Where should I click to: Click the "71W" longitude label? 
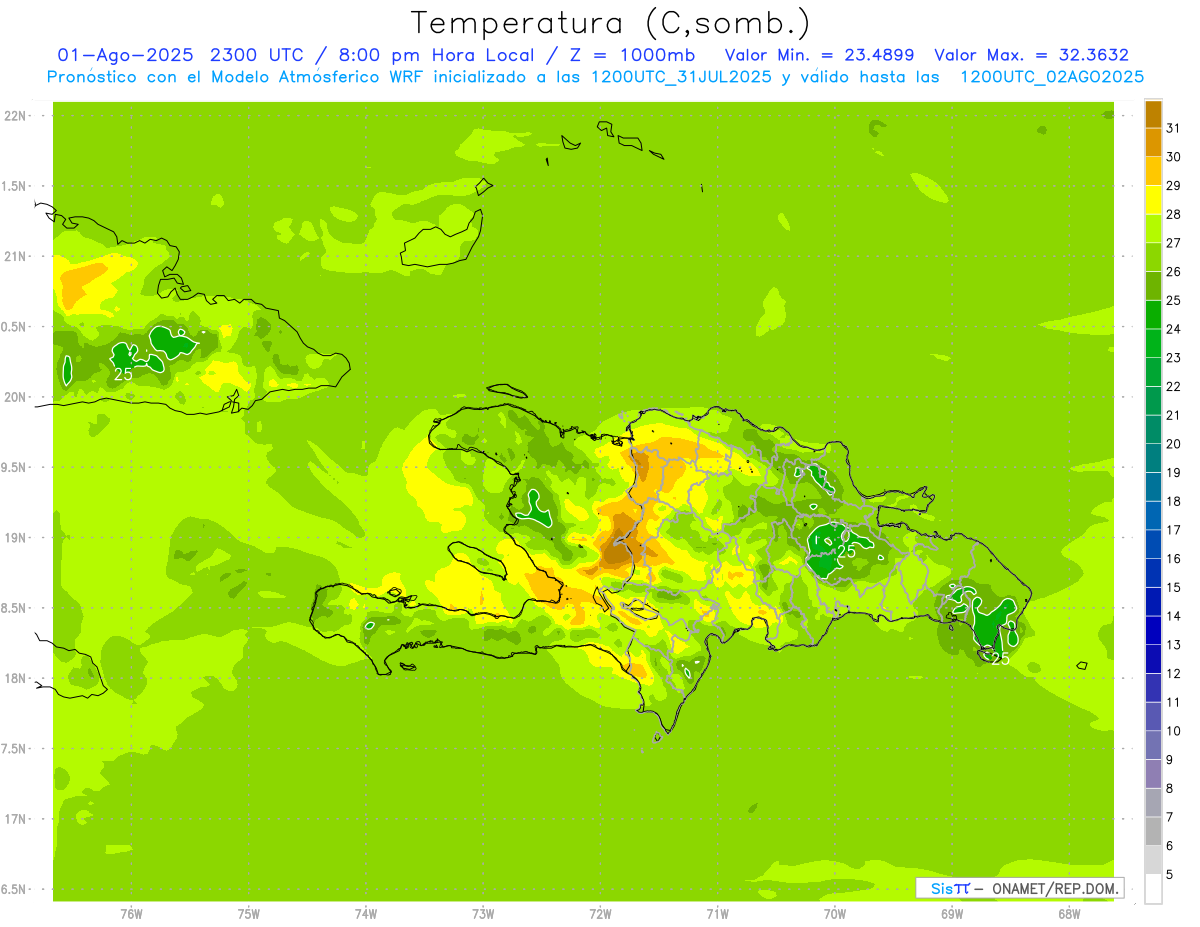pos(717,915)
